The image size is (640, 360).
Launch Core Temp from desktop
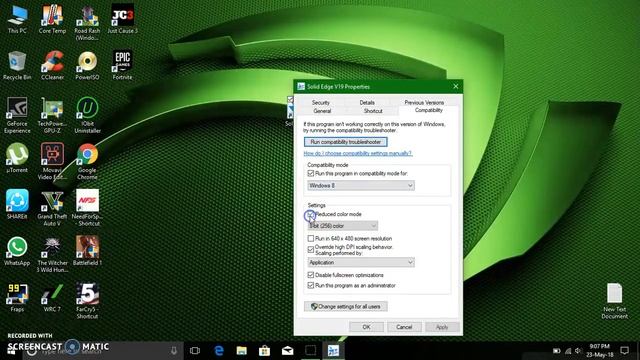click(52, 19)
